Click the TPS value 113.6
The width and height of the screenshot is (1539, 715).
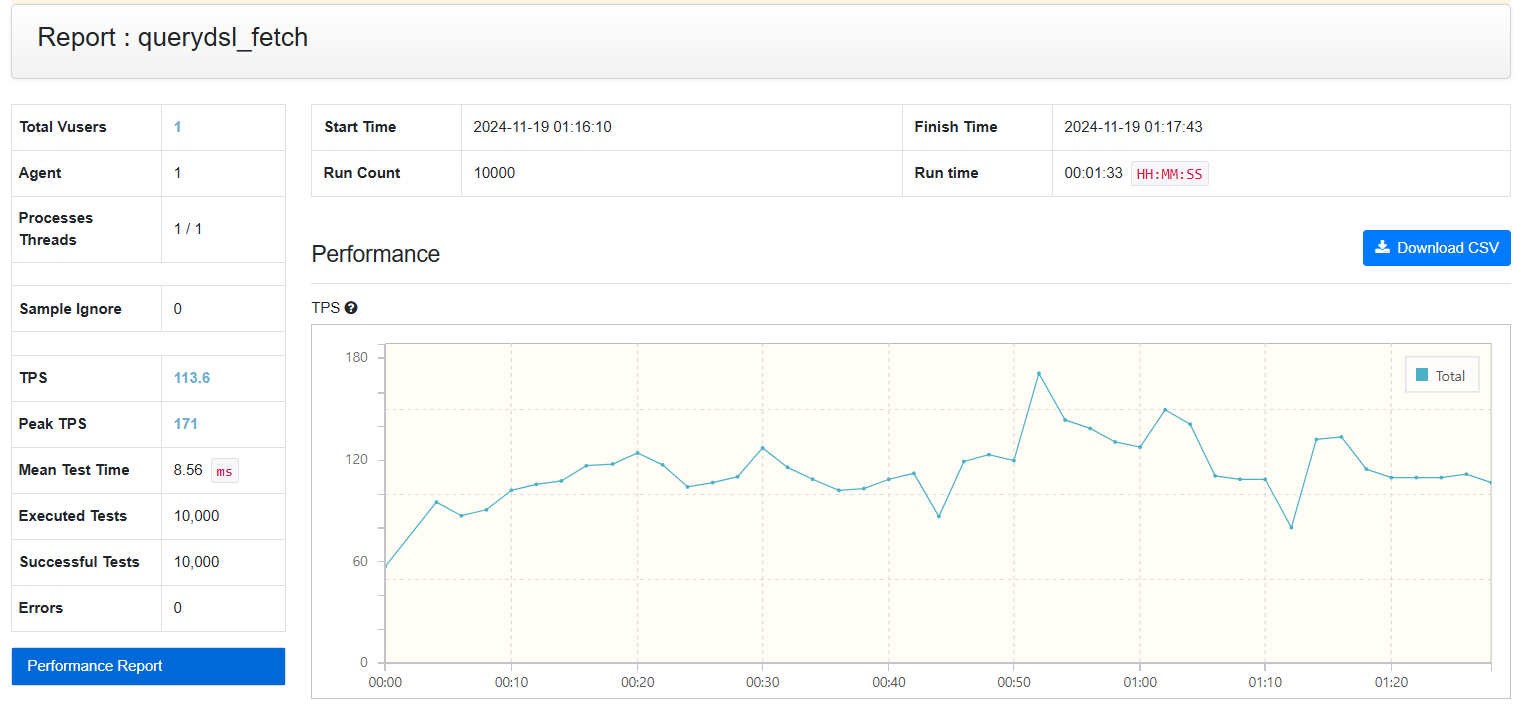click(x=192, y=378)
